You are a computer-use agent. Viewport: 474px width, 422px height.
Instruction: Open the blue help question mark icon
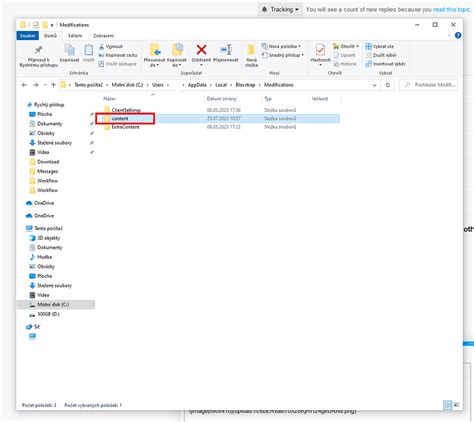tap(458, 35)
